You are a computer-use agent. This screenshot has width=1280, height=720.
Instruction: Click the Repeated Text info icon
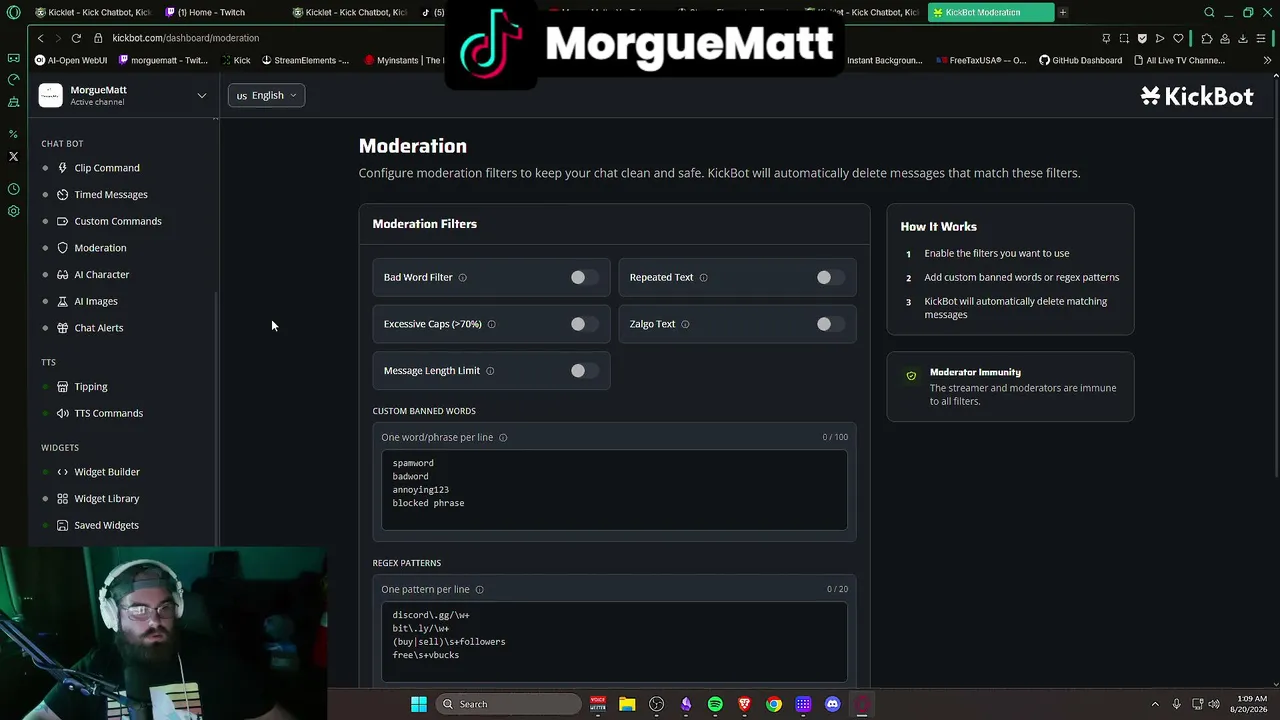pos(703,277)
